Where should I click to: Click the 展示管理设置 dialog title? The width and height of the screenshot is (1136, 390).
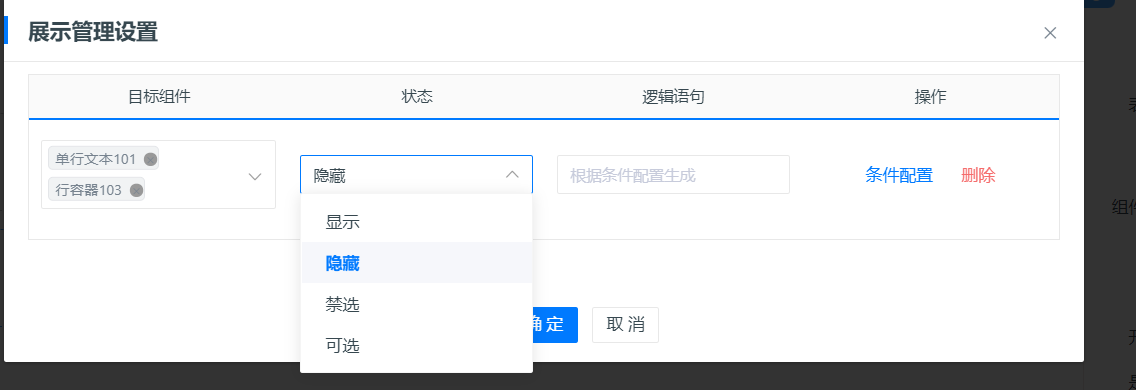click(x=93, y=33)
